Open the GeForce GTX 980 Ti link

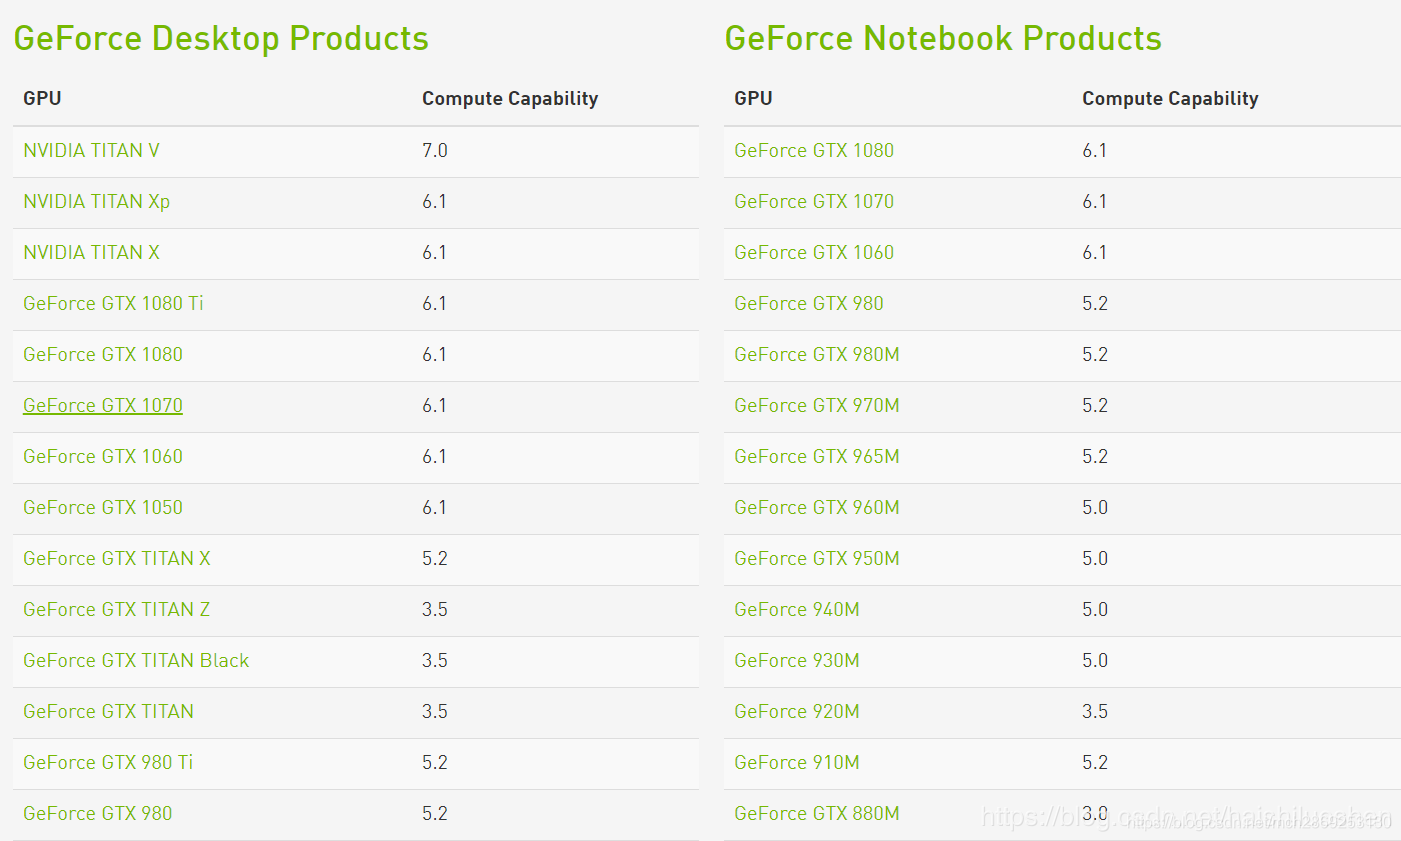pos(108,763)
